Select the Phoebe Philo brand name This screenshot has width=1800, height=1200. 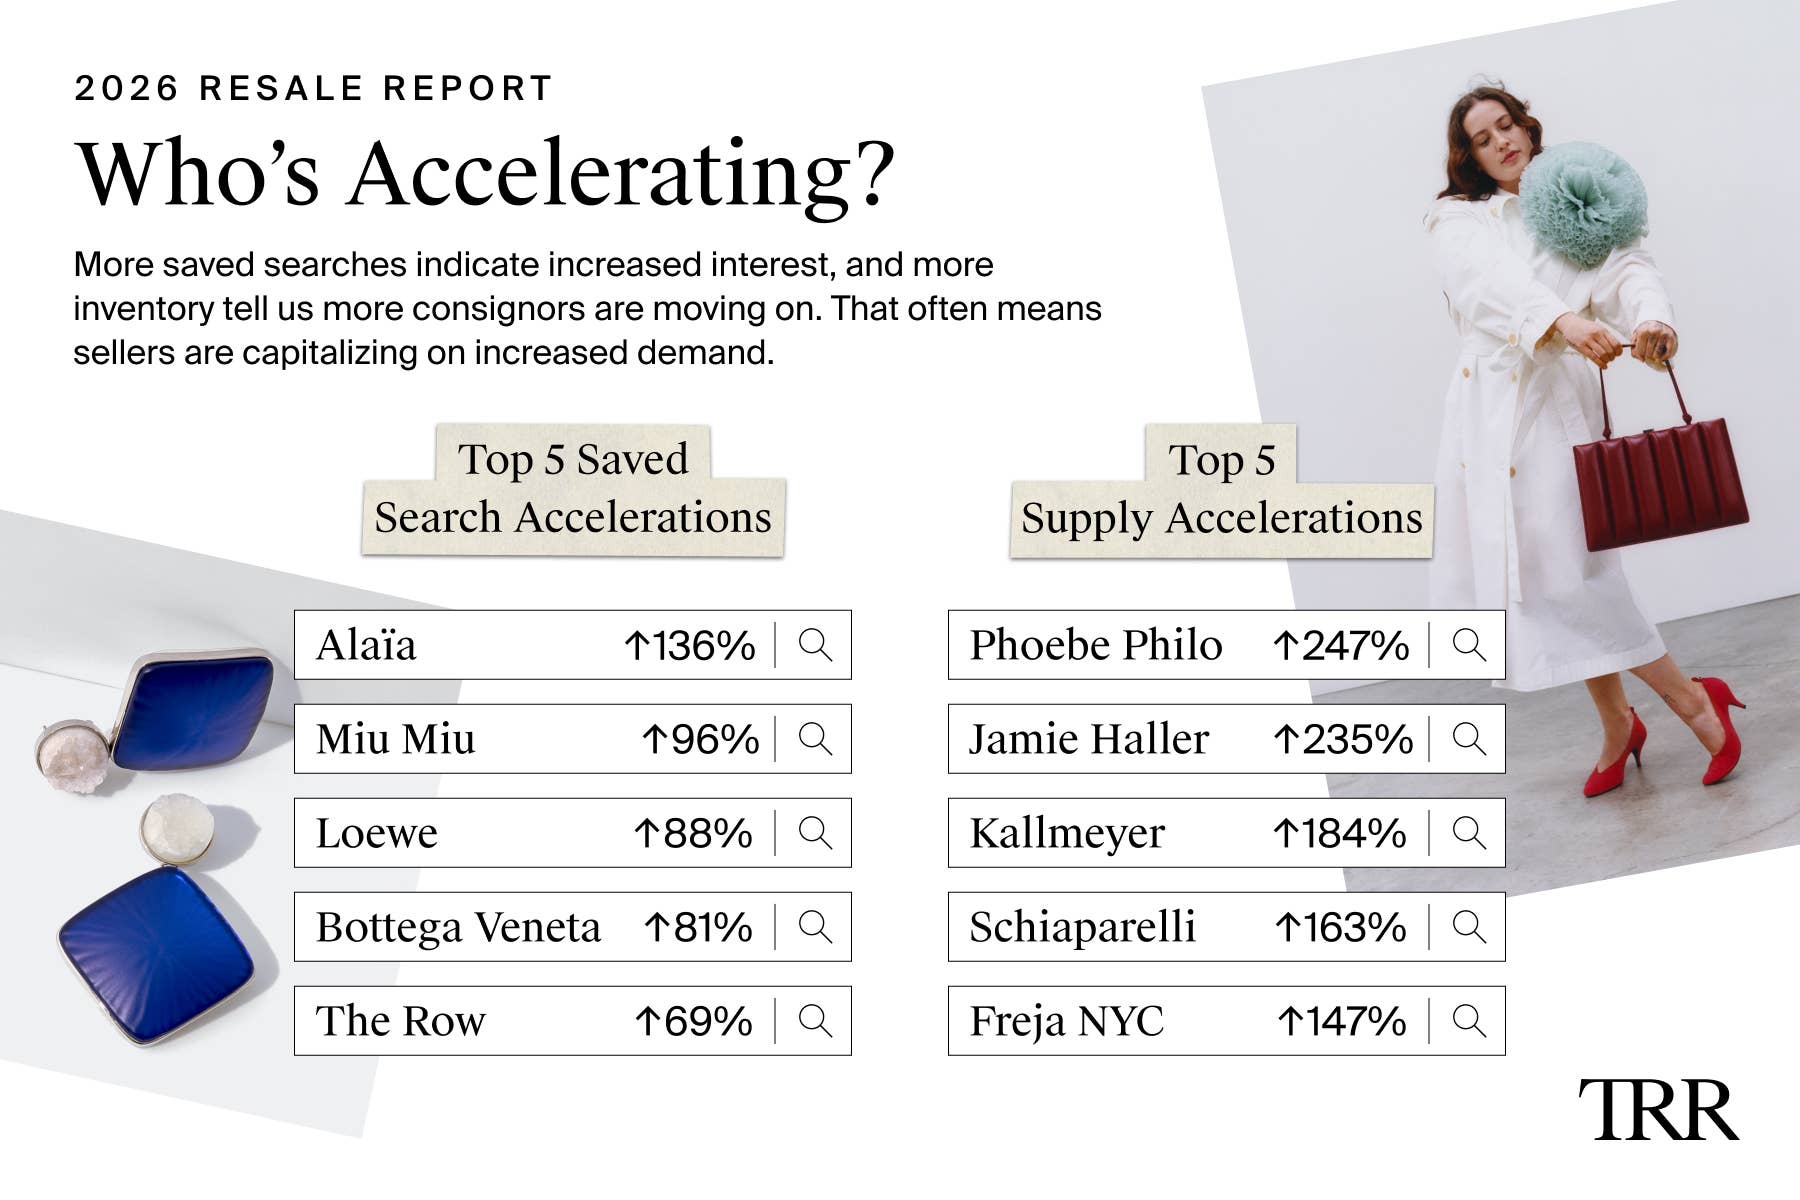click(1096, 645)
